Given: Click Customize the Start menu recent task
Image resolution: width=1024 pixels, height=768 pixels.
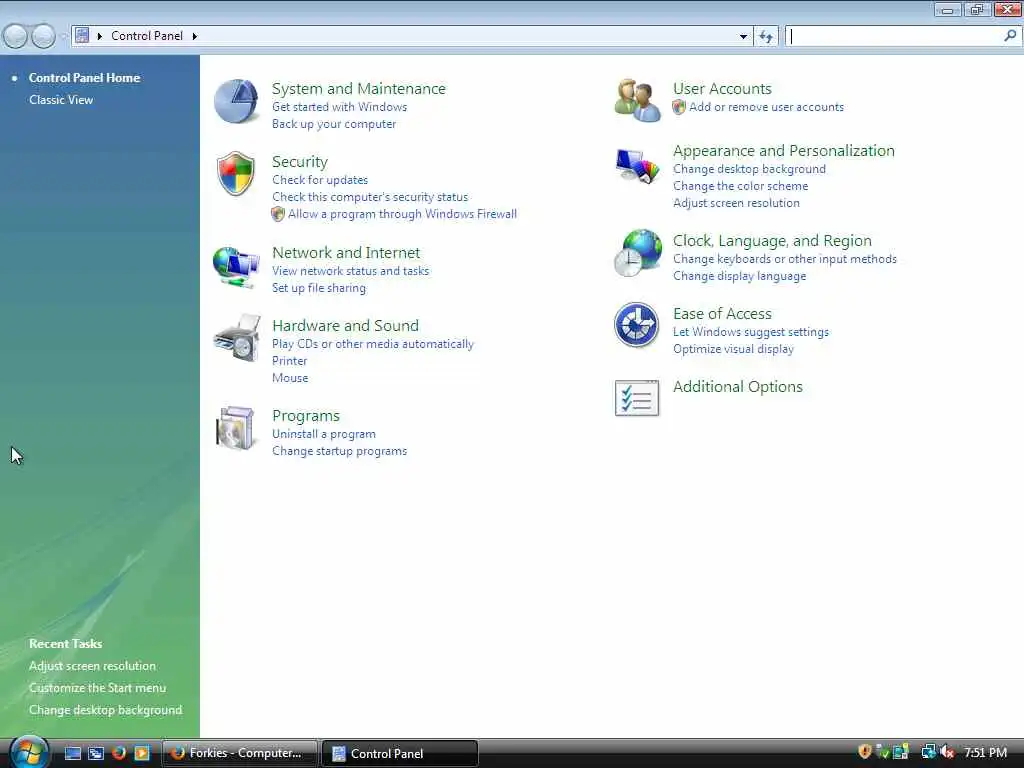Looking at the screenshot, I should pyautogui.click(x=97, y=688).
